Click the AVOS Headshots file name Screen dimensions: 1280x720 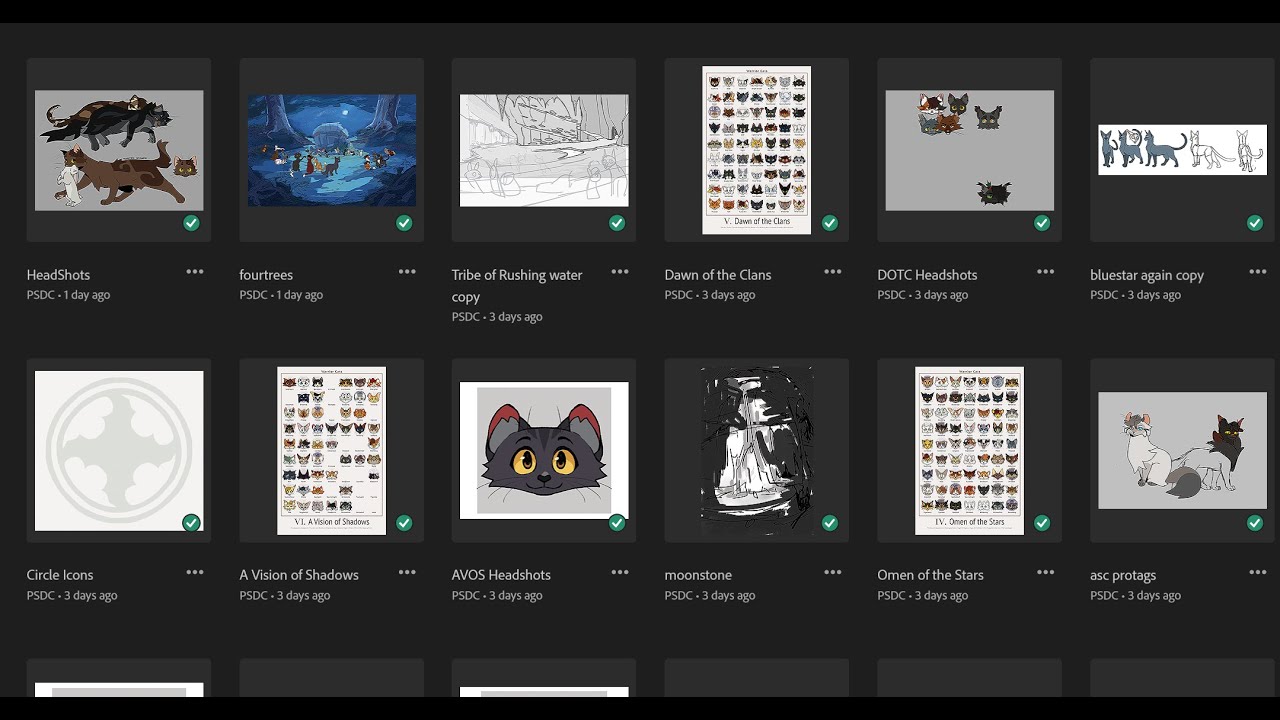501,575
